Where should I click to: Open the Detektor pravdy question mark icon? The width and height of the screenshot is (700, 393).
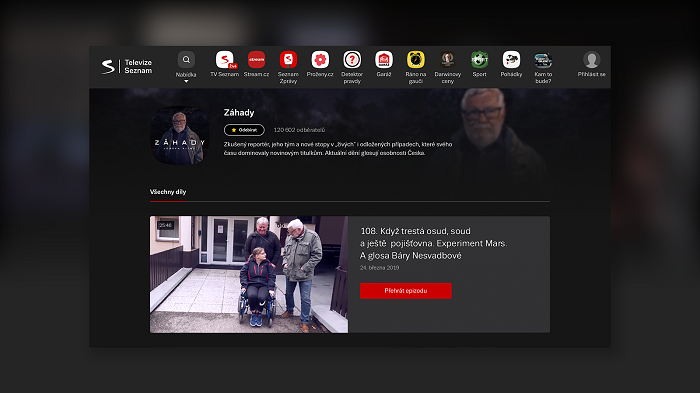pos(352,59)
